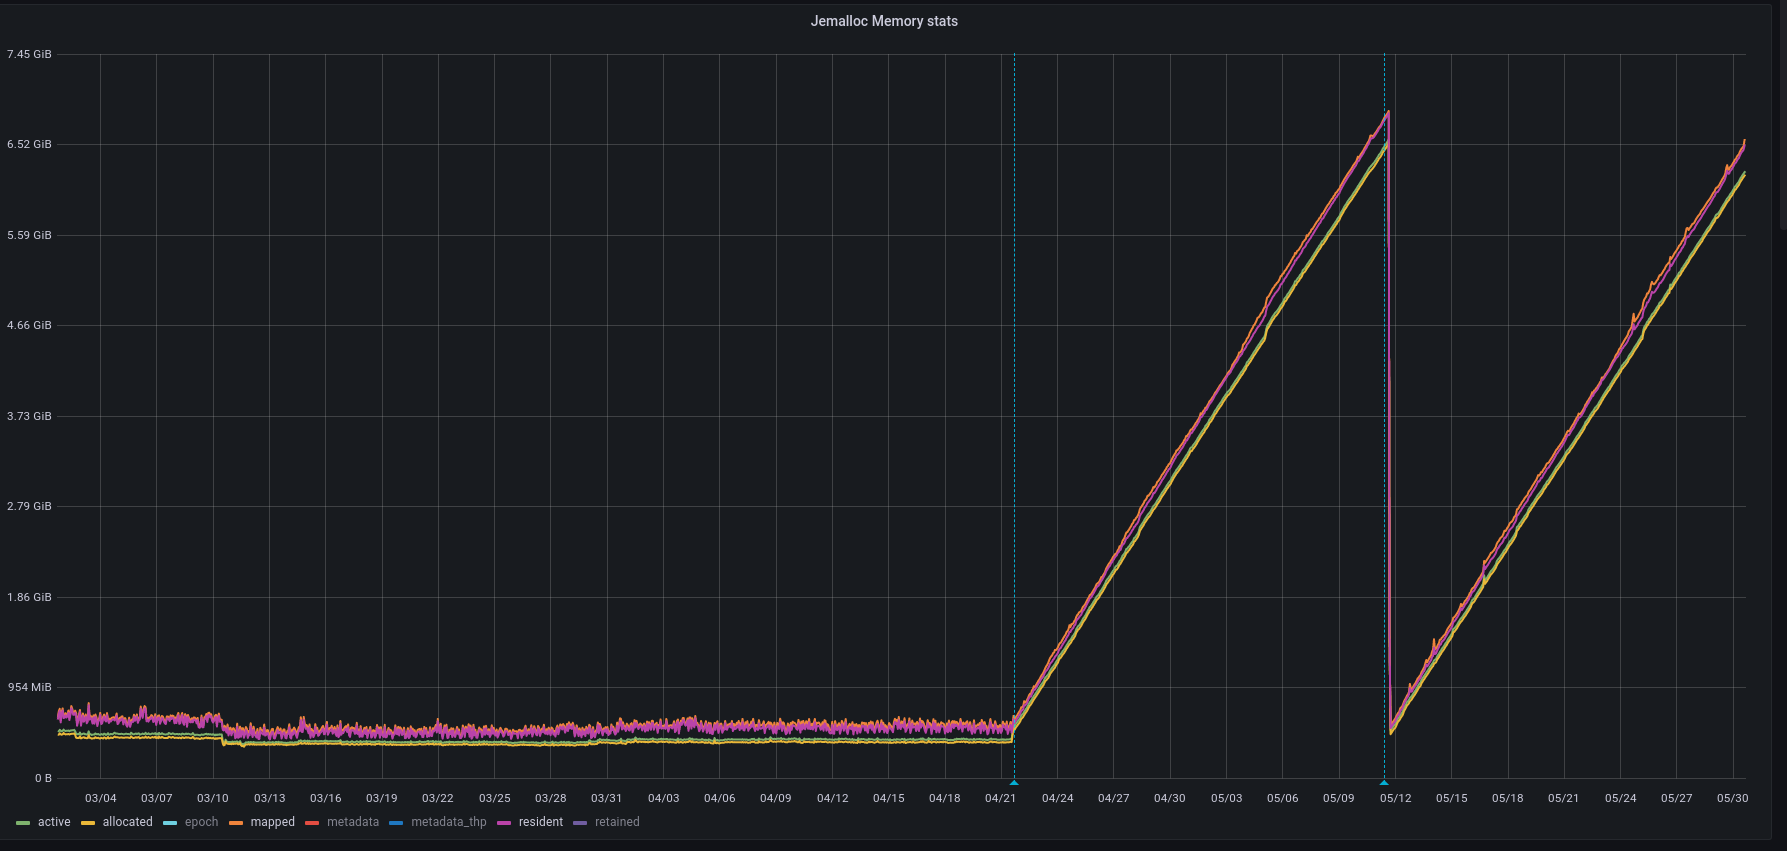Click the 05/12 x-axis date label

tap(1396, 798)
